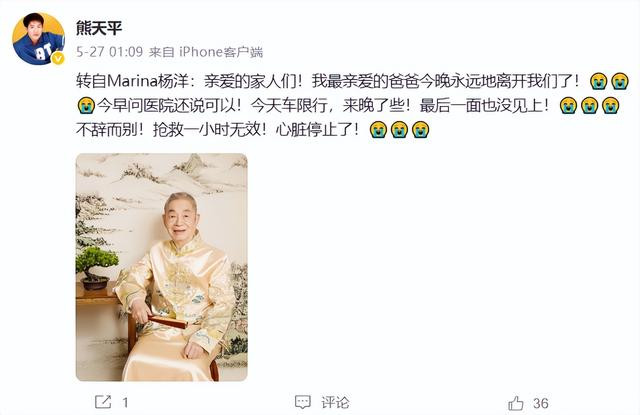Enlarge the elderly man photo thumbnail

(x=162, y=267)
